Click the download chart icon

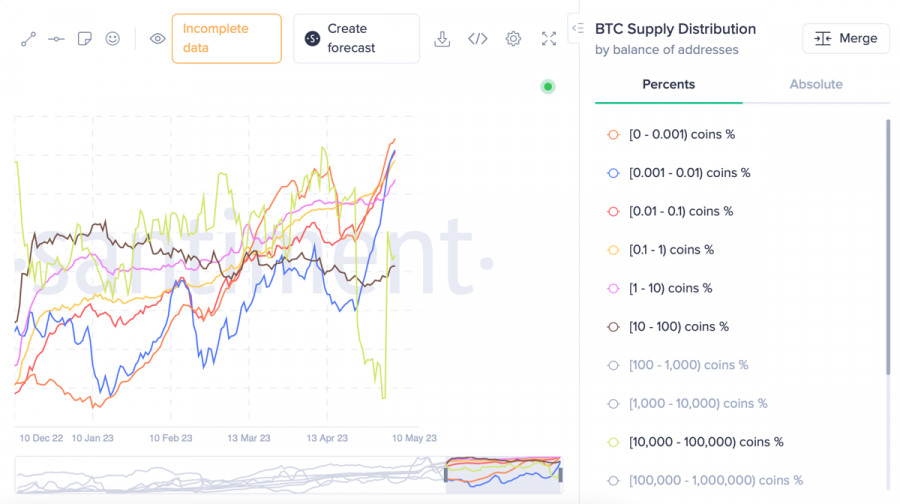point(442,39)
